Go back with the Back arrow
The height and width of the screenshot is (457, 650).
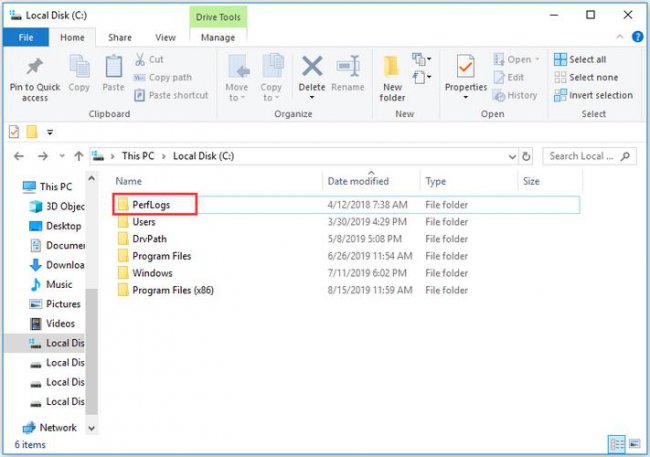(x=19, y=156)
